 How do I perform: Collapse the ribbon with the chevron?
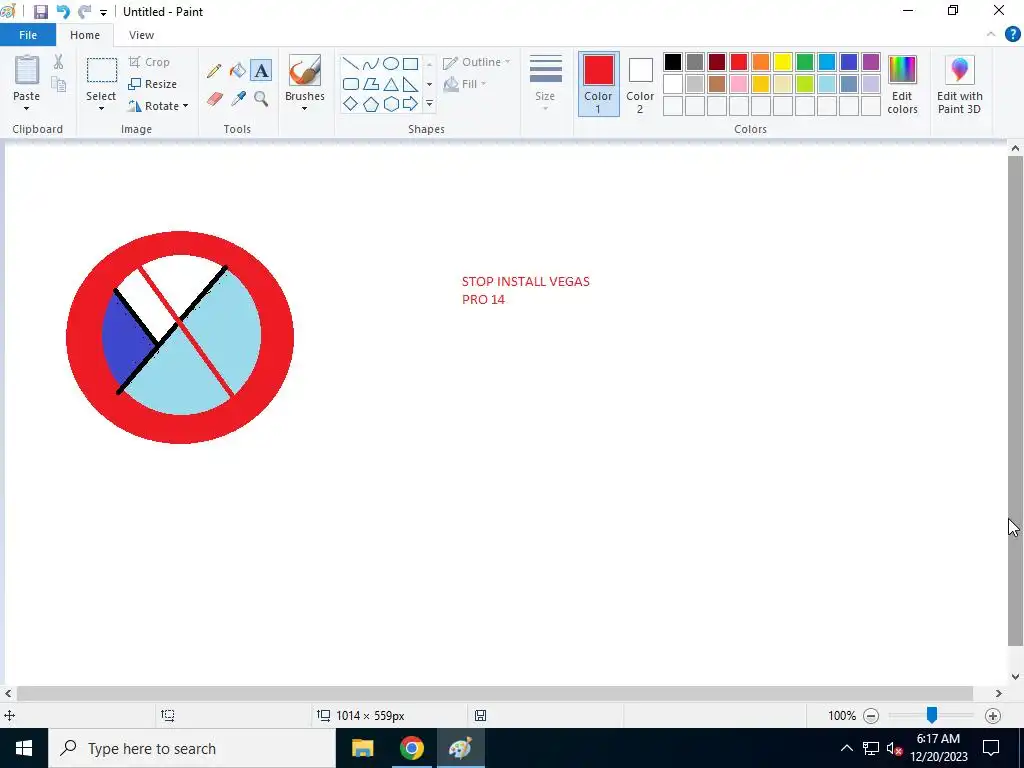pyautogui.click(x=991, y=35)
